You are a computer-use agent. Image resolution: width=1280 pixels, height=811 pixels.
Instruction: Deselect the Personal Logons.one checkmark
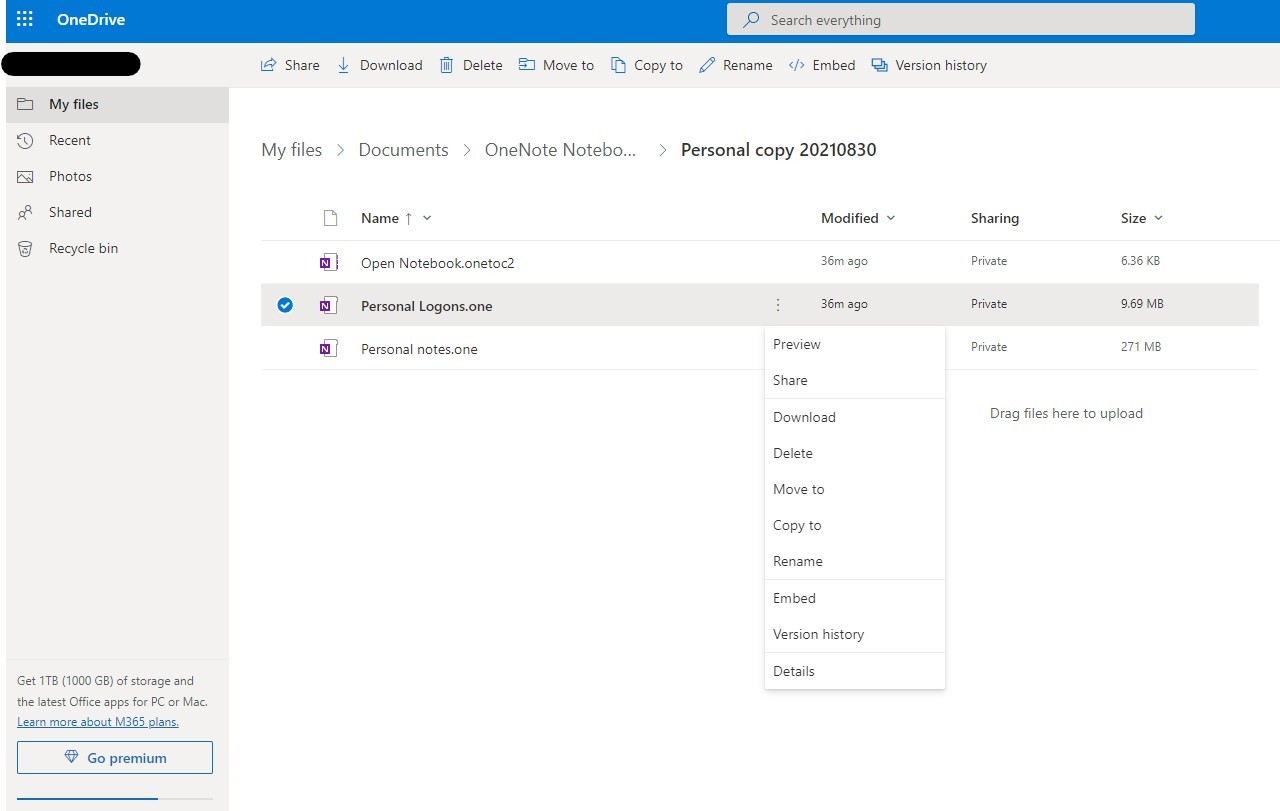point(285,305)
